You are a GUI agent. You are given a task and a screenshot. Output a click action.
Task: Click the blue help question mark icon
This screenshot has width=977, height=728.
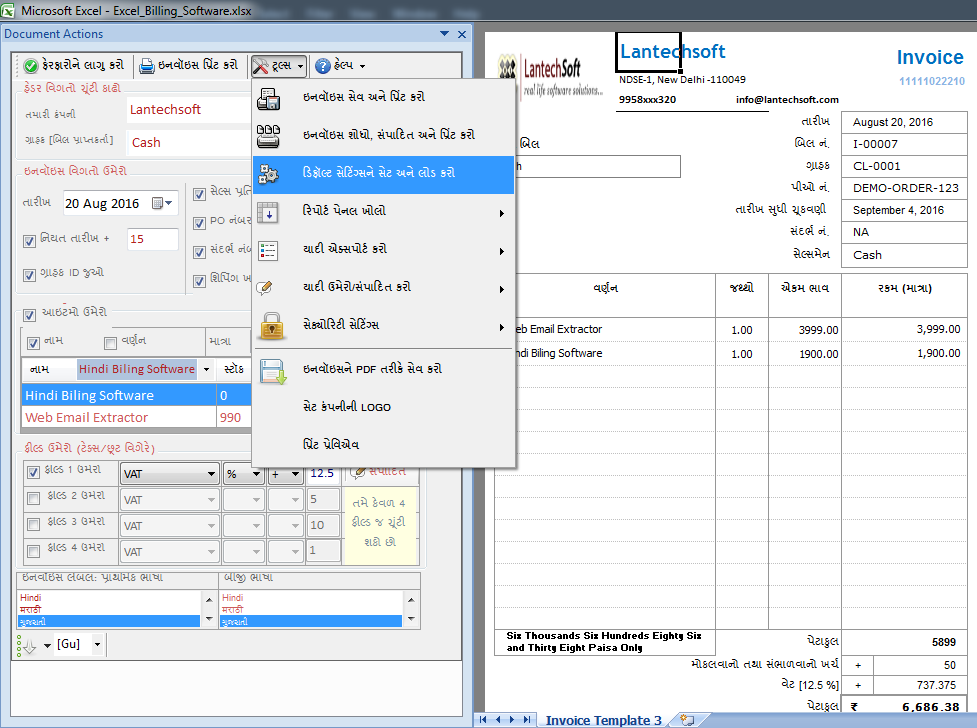(x=323, y=65)
